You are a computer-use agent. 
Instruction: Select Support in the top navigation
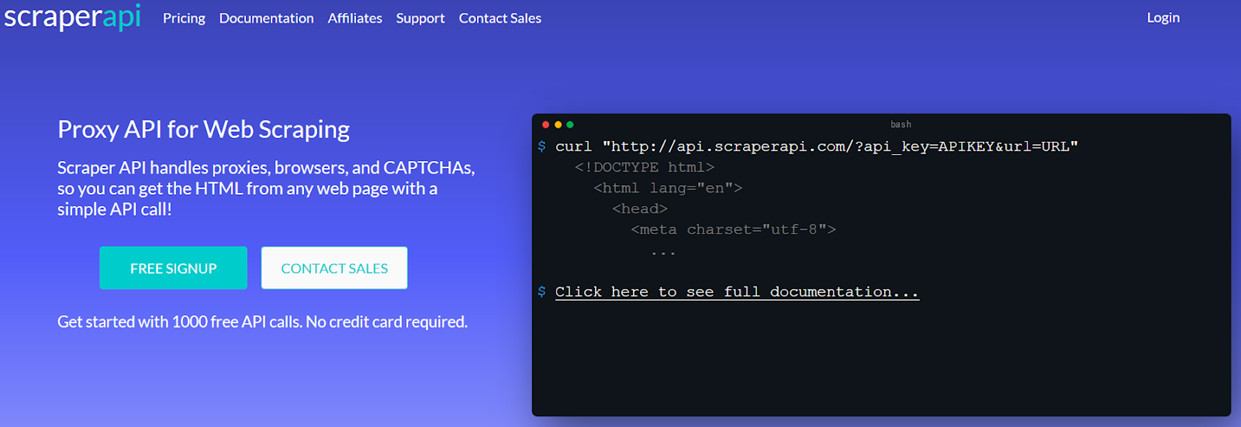pyautogui.click(x=420, y=18)
